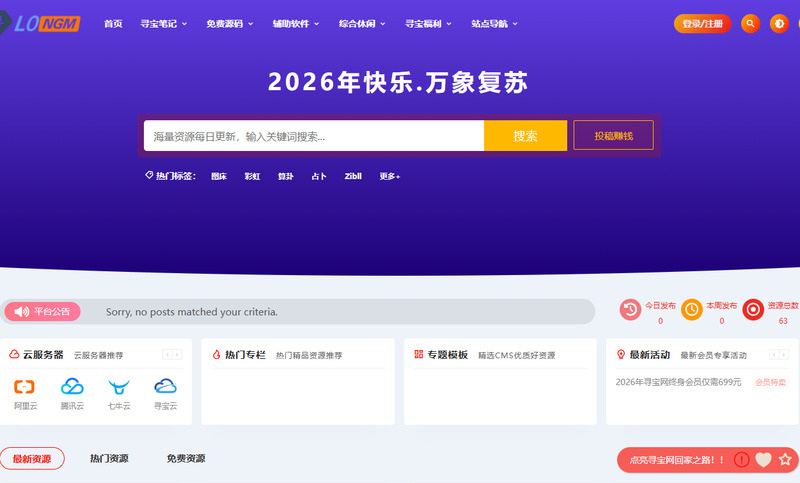Focus the keyword search input field
Screen dimensions: 800x483
314,136
